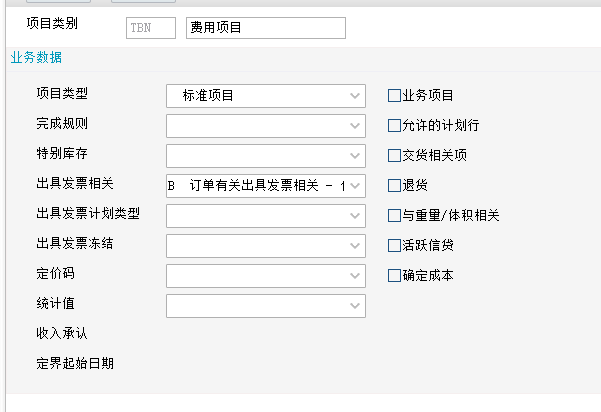Screen dimensions: 601x412
Task: Enable the 活跃信贷 checkbox
Action: [x=394, y=245]
